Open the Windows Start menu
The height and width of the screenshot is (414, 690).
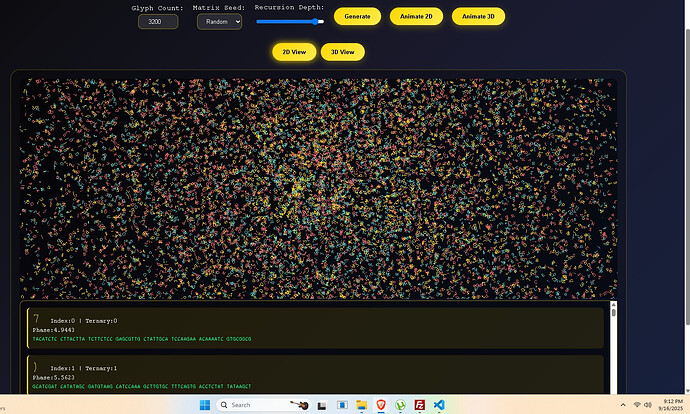204,405
